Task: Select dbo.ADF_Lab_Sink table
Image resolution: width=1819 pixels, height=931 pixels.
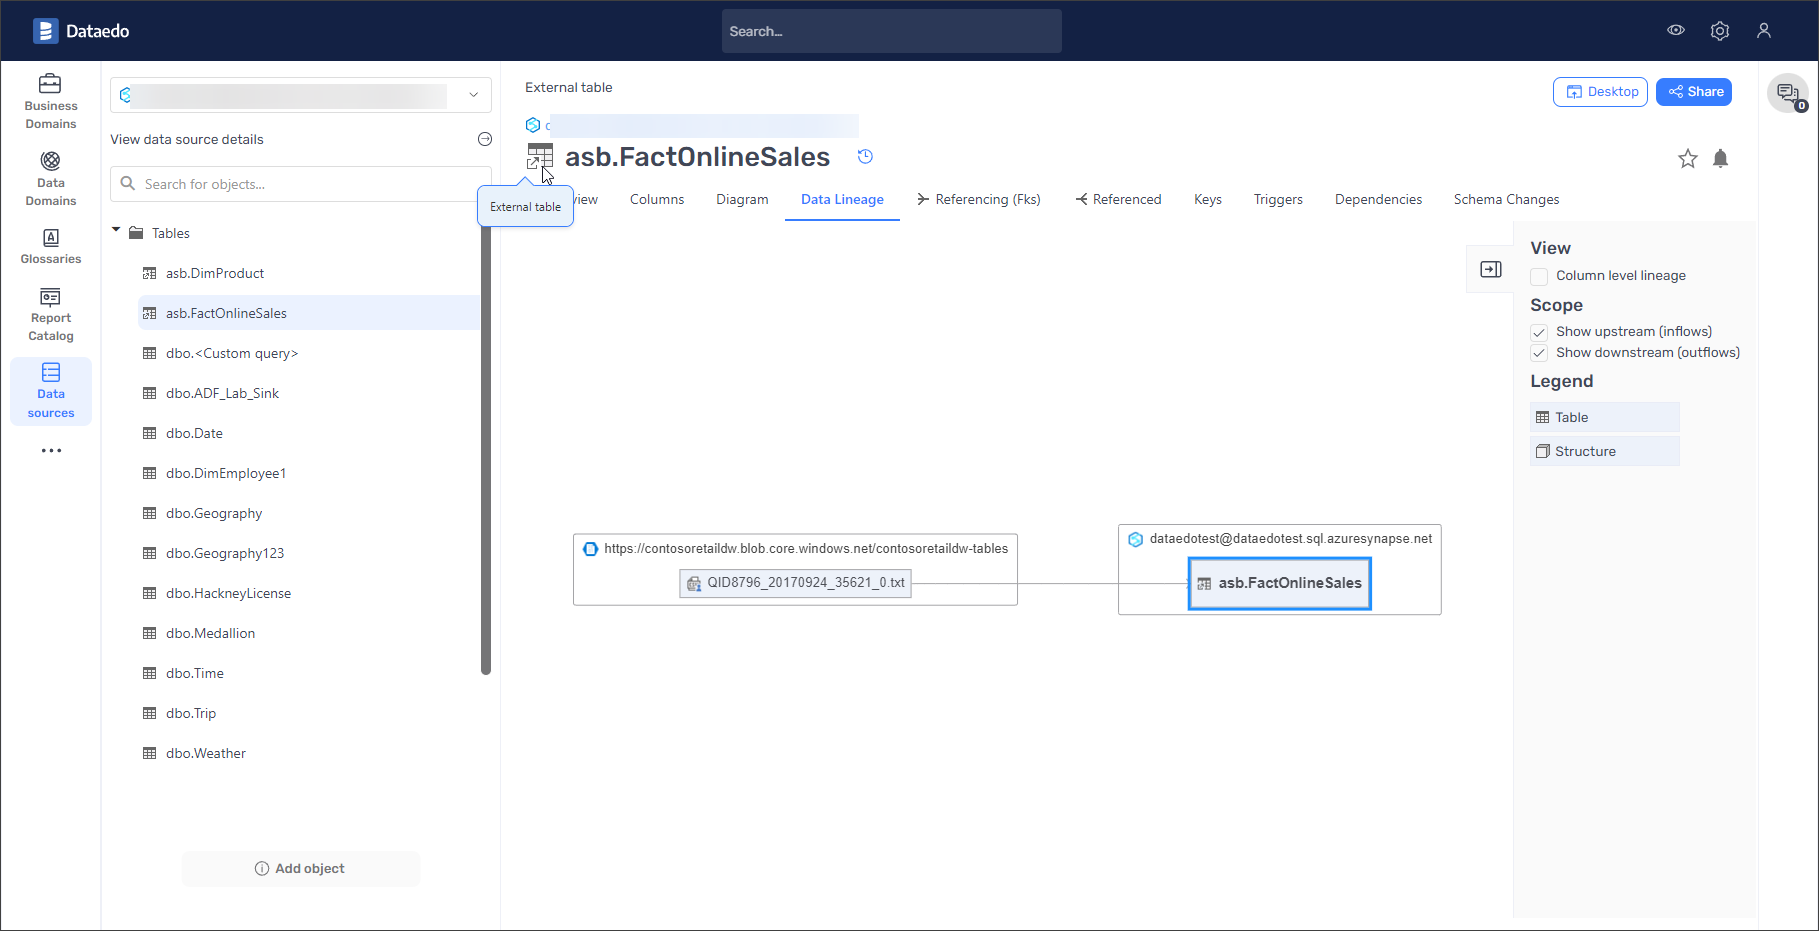Action: 309,393
